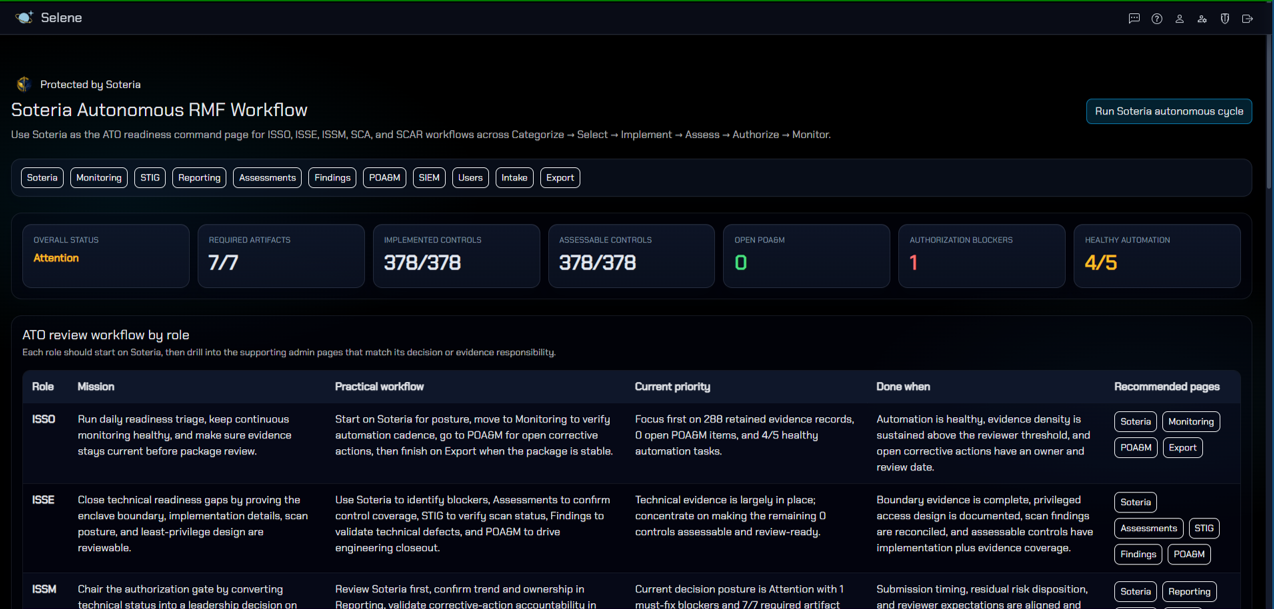
Task: Switch to the SIEM navigation pill
Action: click(429, 178)
